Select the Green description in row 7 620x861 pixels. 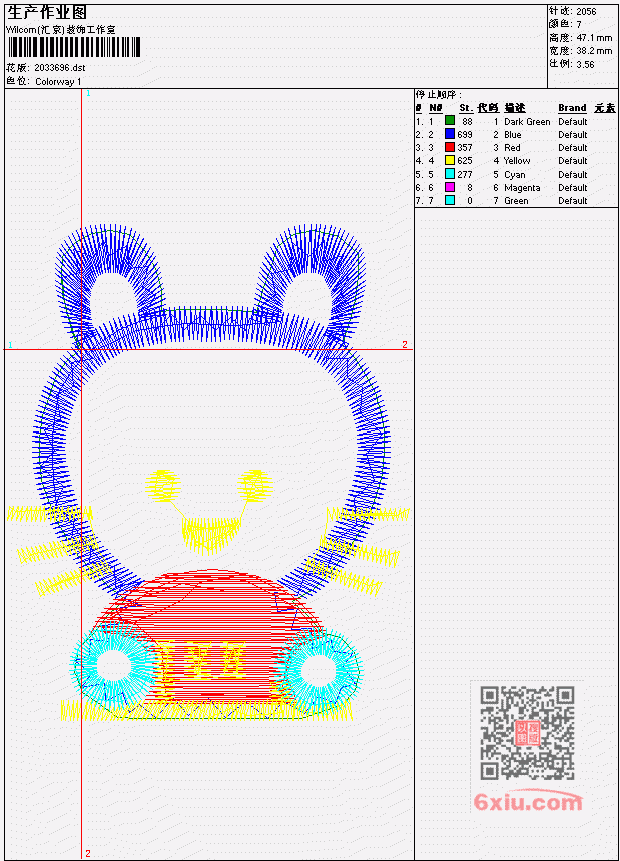coord(516,201)
